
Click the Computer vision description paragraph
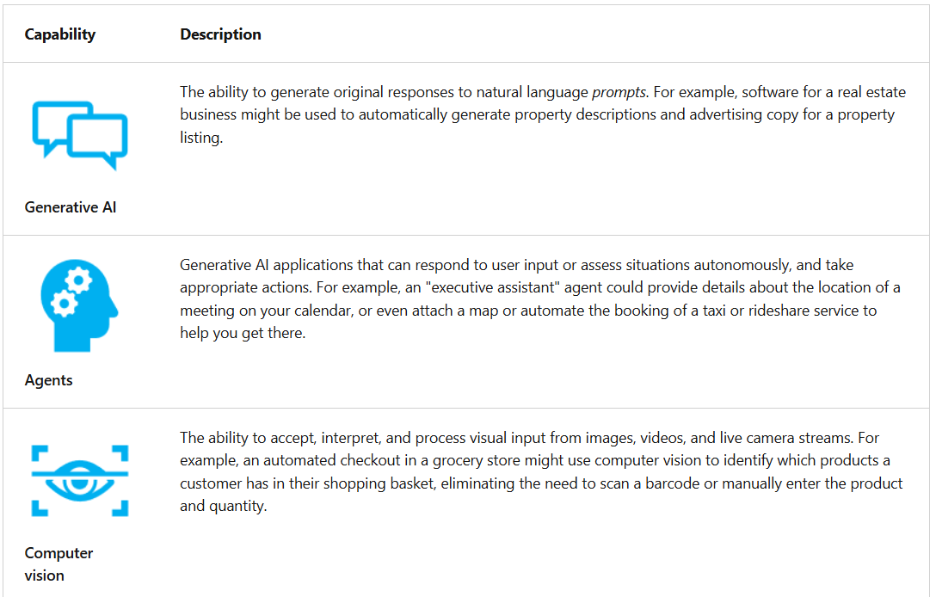541,472
